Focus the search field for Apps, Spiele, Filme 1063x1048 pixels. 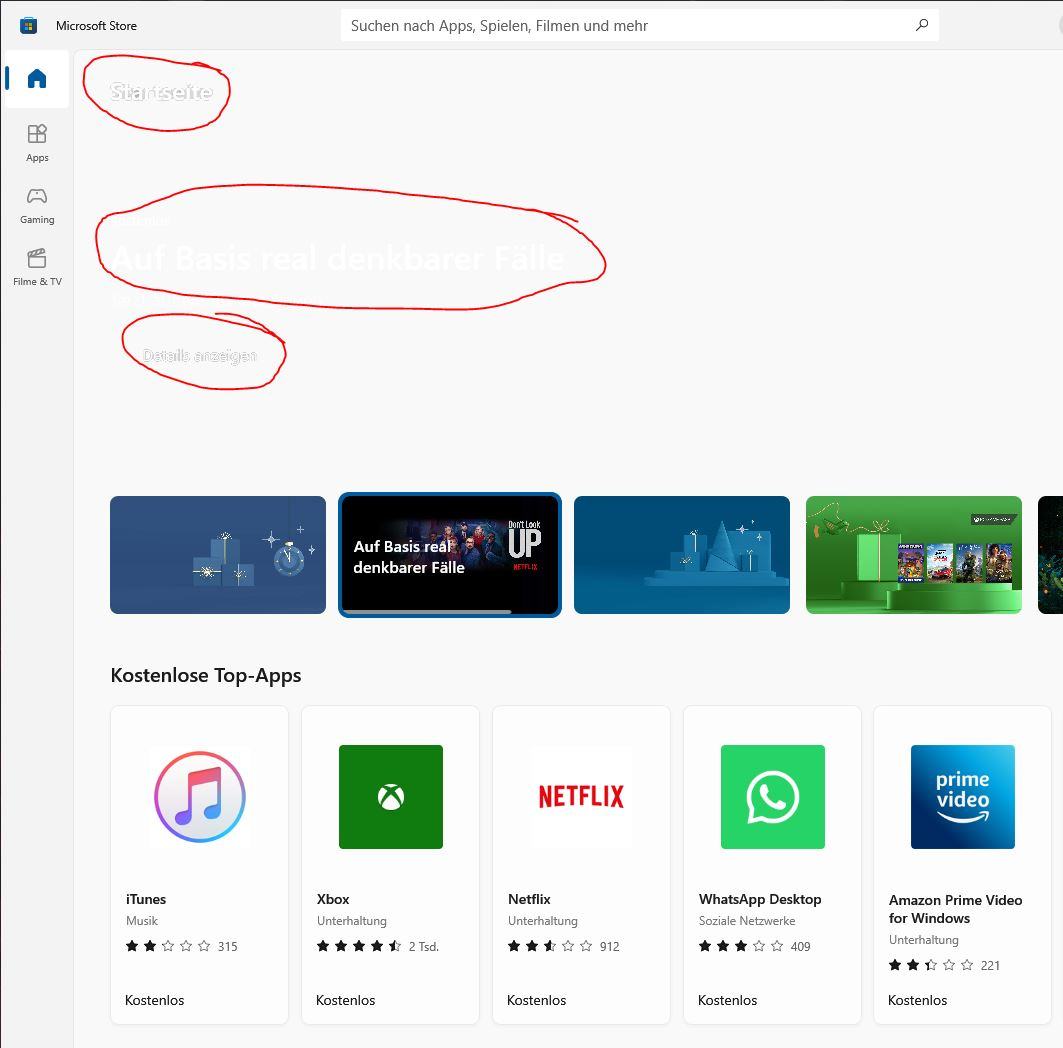coord(639,26)
